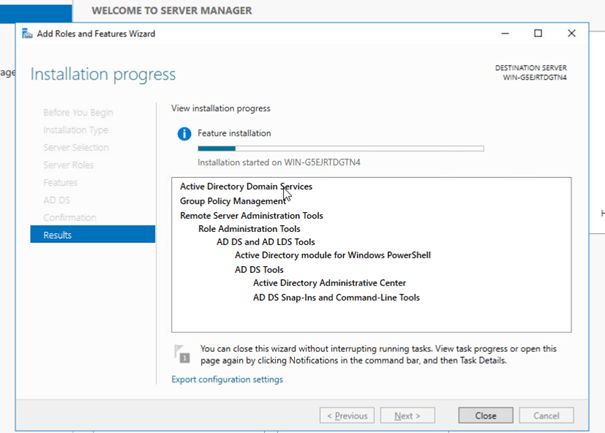Go to the Before You Begin step
This screenshot has width=605, height=433.
click(78, 112)
